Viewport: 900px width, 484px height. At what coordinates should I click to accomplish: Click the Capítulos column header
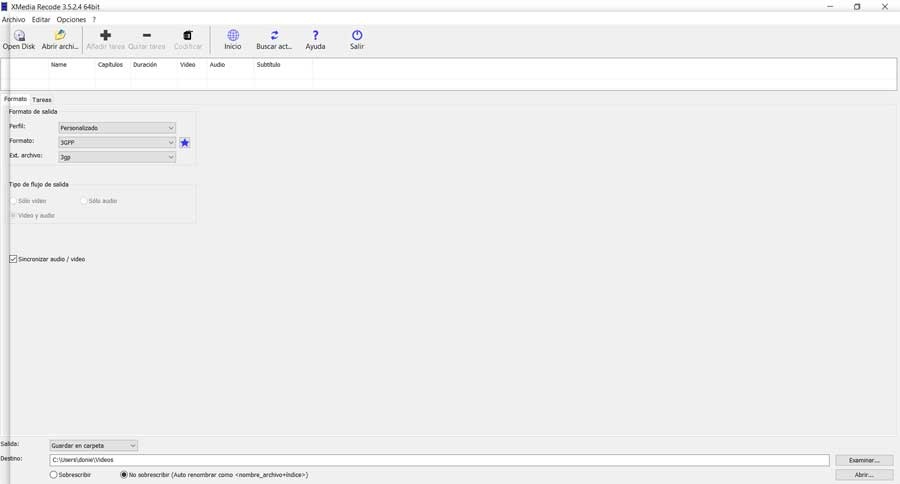tap(110, 65)
